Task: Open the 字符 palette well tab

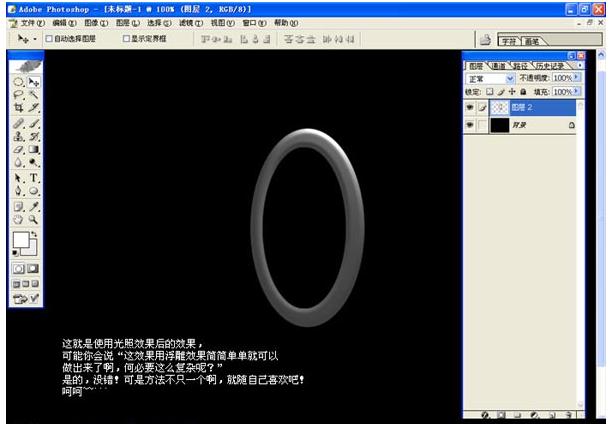Action: click(509, 41)
